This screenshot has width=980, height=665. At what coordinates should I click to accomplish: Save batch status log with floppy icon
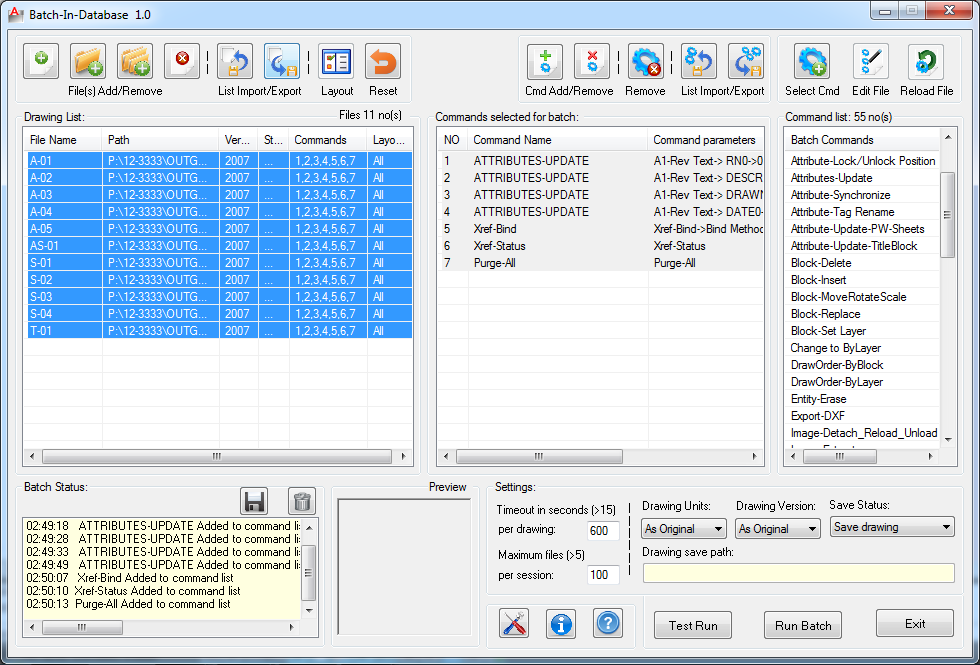pyautogui.click(x=254, y=501)
